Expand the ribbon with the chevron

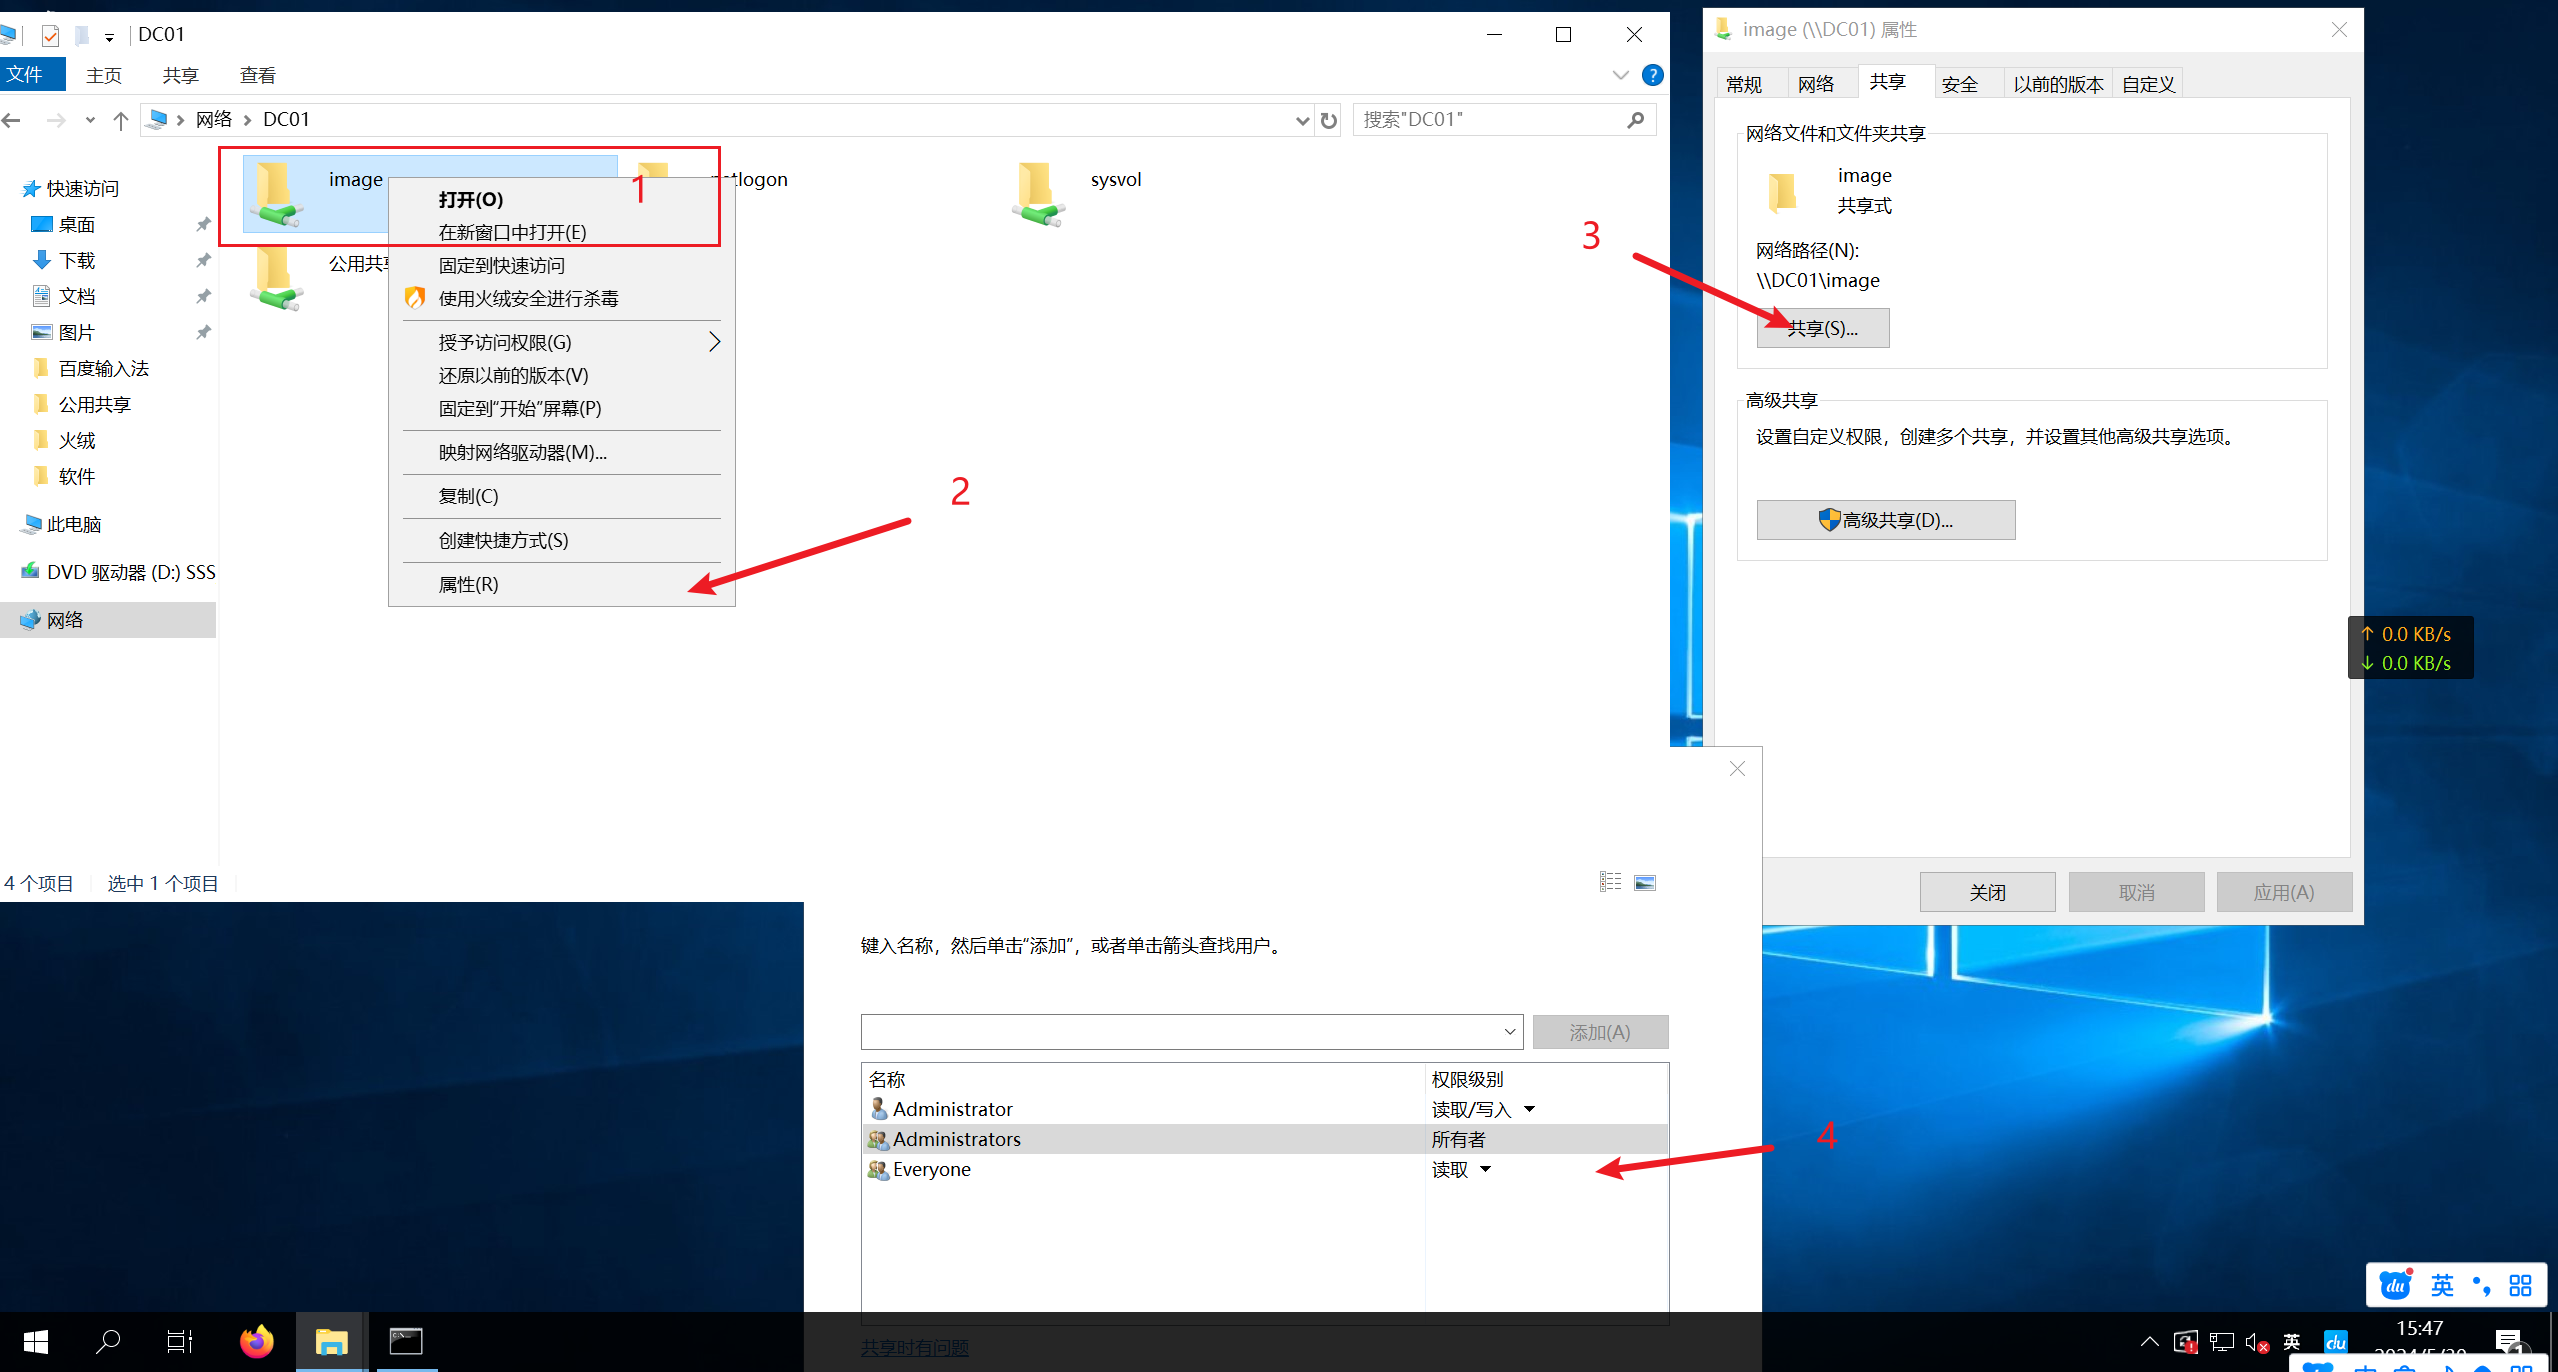tap(1621, 75)
